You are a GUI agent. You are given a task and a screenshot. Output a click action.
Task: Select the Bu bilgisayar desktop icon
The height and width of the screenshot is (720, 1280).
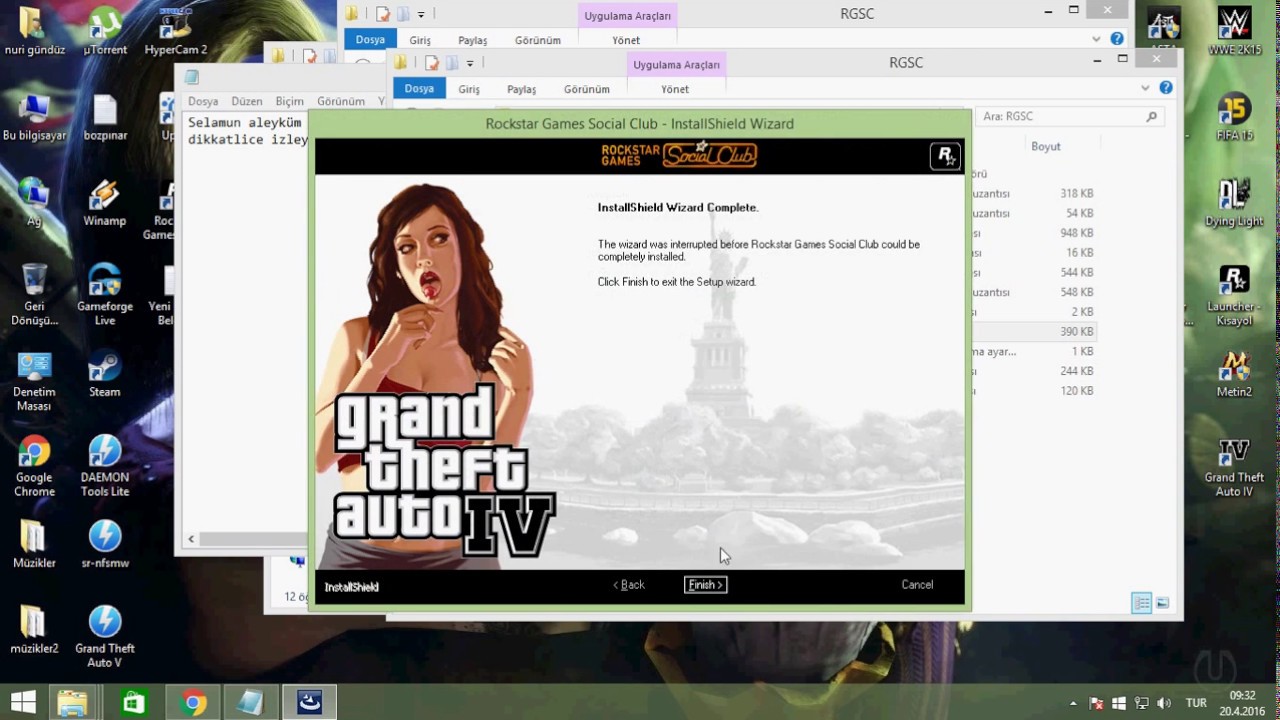34,117
